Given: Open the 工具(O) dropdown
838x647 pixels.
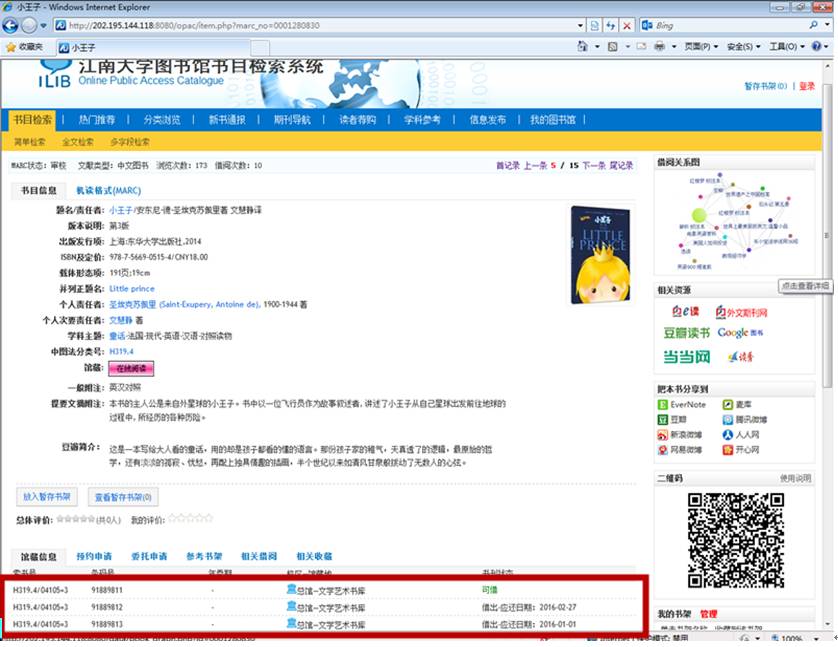Looking at the screenshot, I should (x=785, y=47).
